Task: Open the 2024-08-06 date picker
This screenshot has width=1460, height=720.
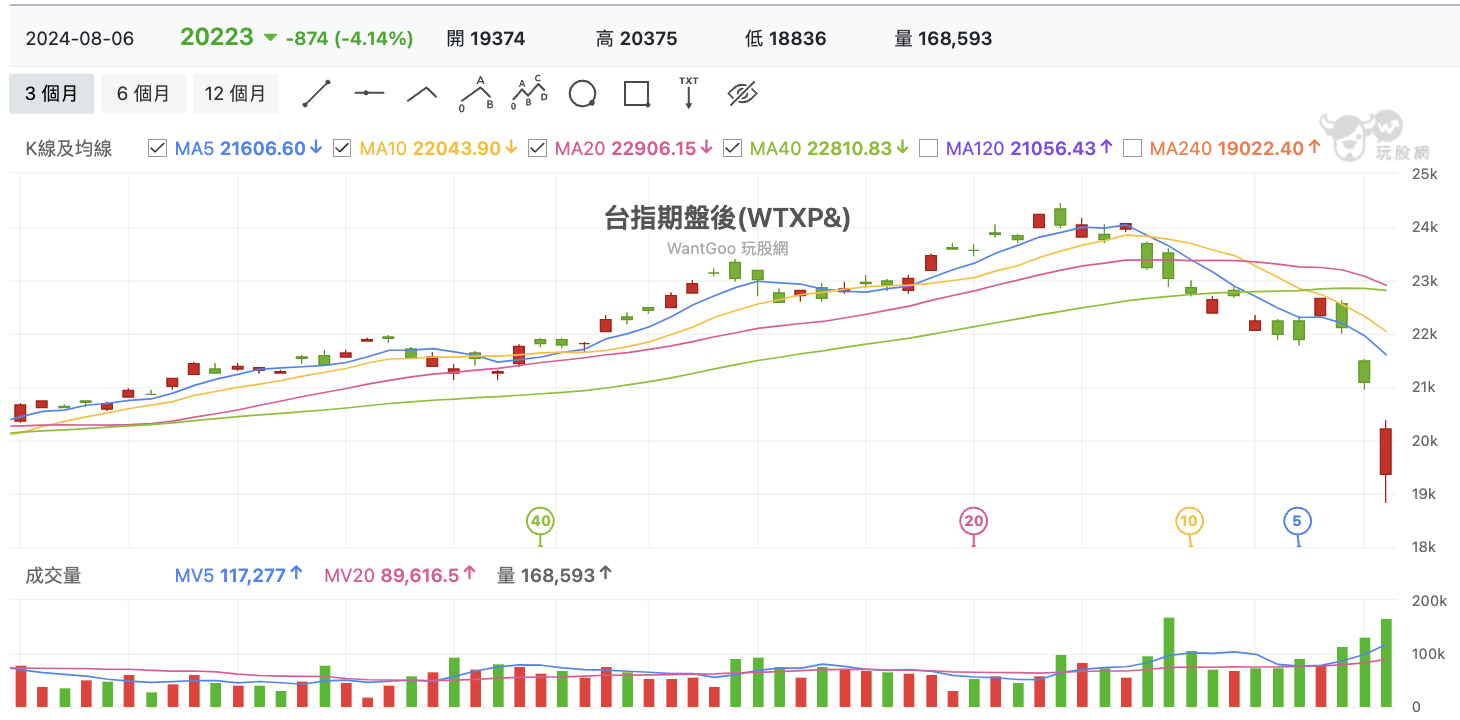Action: [78, 38]
